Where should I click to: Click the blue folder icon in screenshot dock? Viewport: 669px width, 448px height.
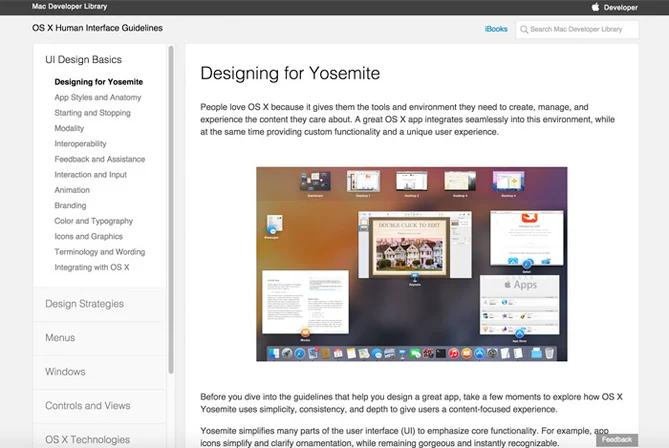[536, 353]
